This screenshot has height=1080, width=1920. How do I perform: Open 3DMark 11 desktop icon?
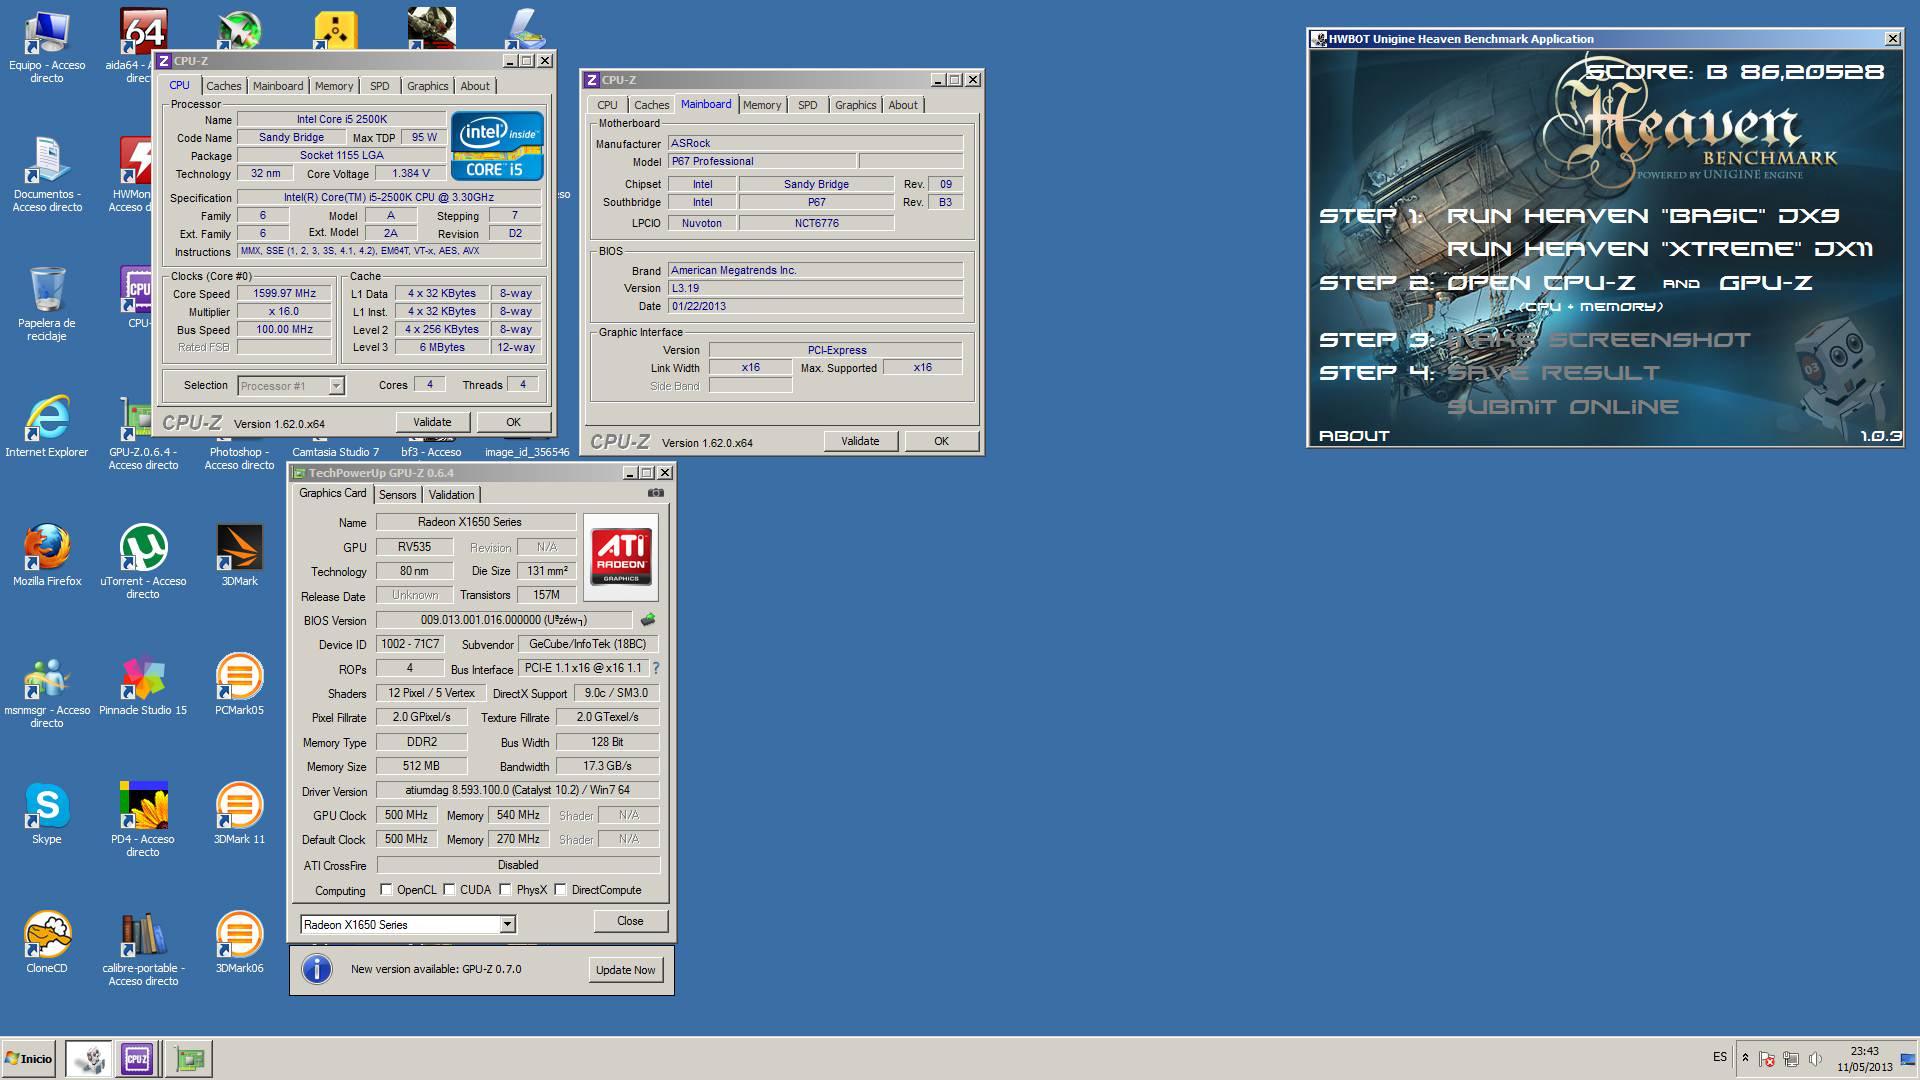(239, 813)
